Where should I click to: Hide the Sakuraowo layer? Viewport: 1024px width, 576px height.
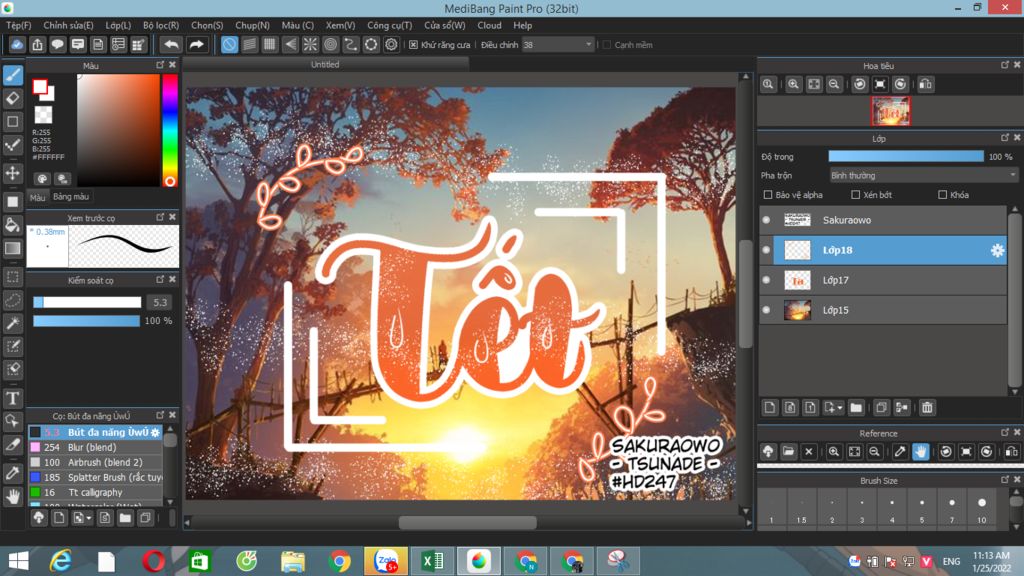click(x=767, y=220)
